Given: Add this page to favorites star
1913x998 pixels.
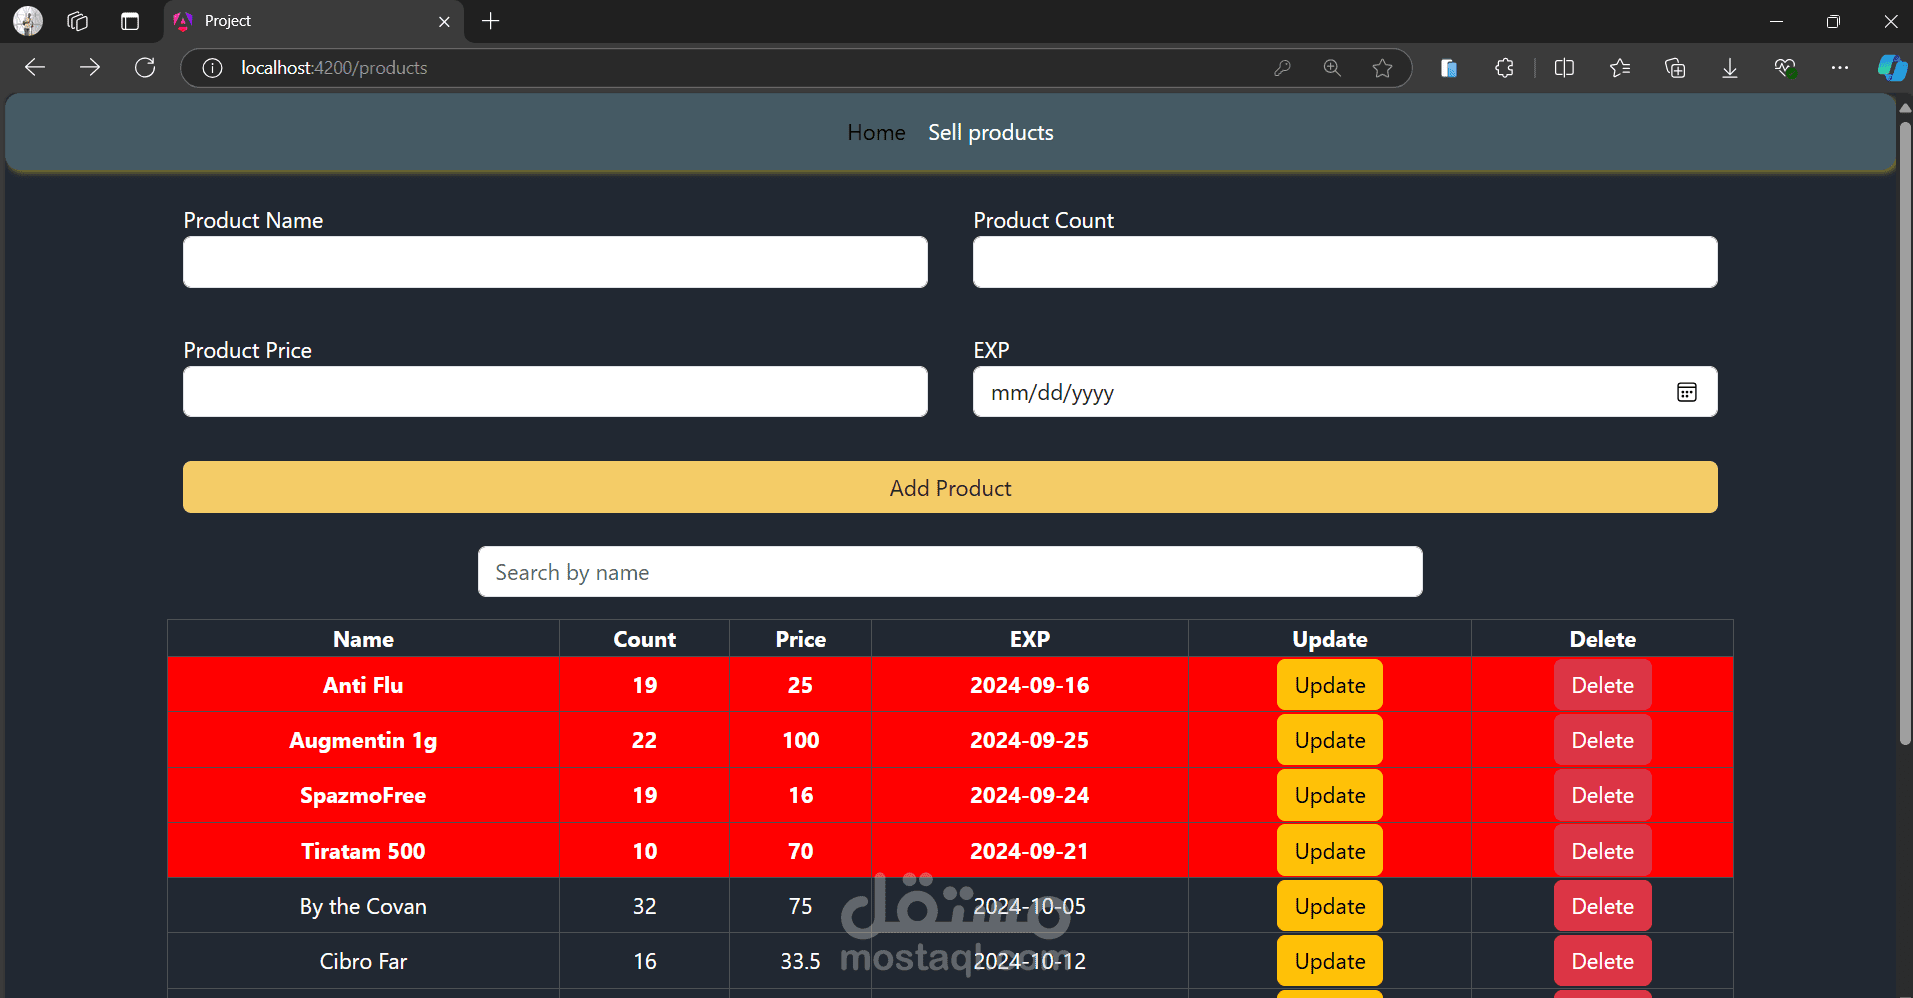Looking at the screenshot, I should tap(1382, 68).
